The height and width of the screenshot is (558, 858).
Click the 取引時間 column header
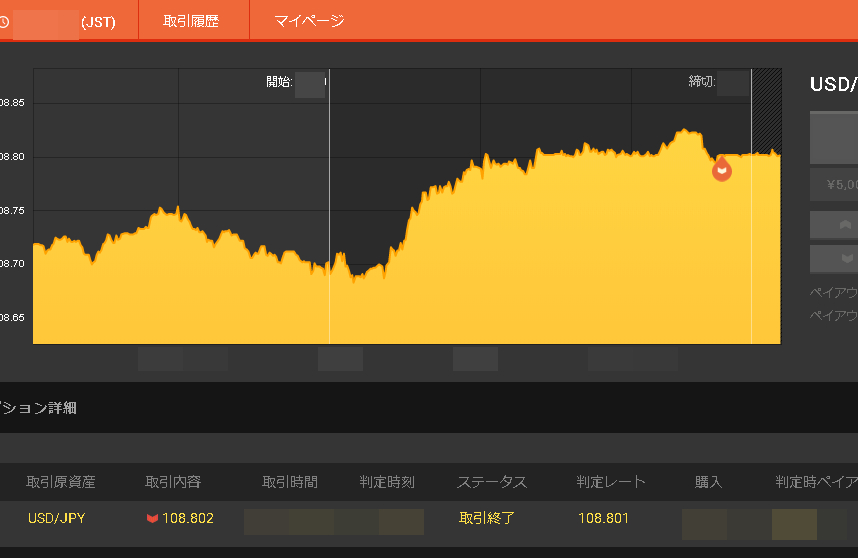pos(290,482)
